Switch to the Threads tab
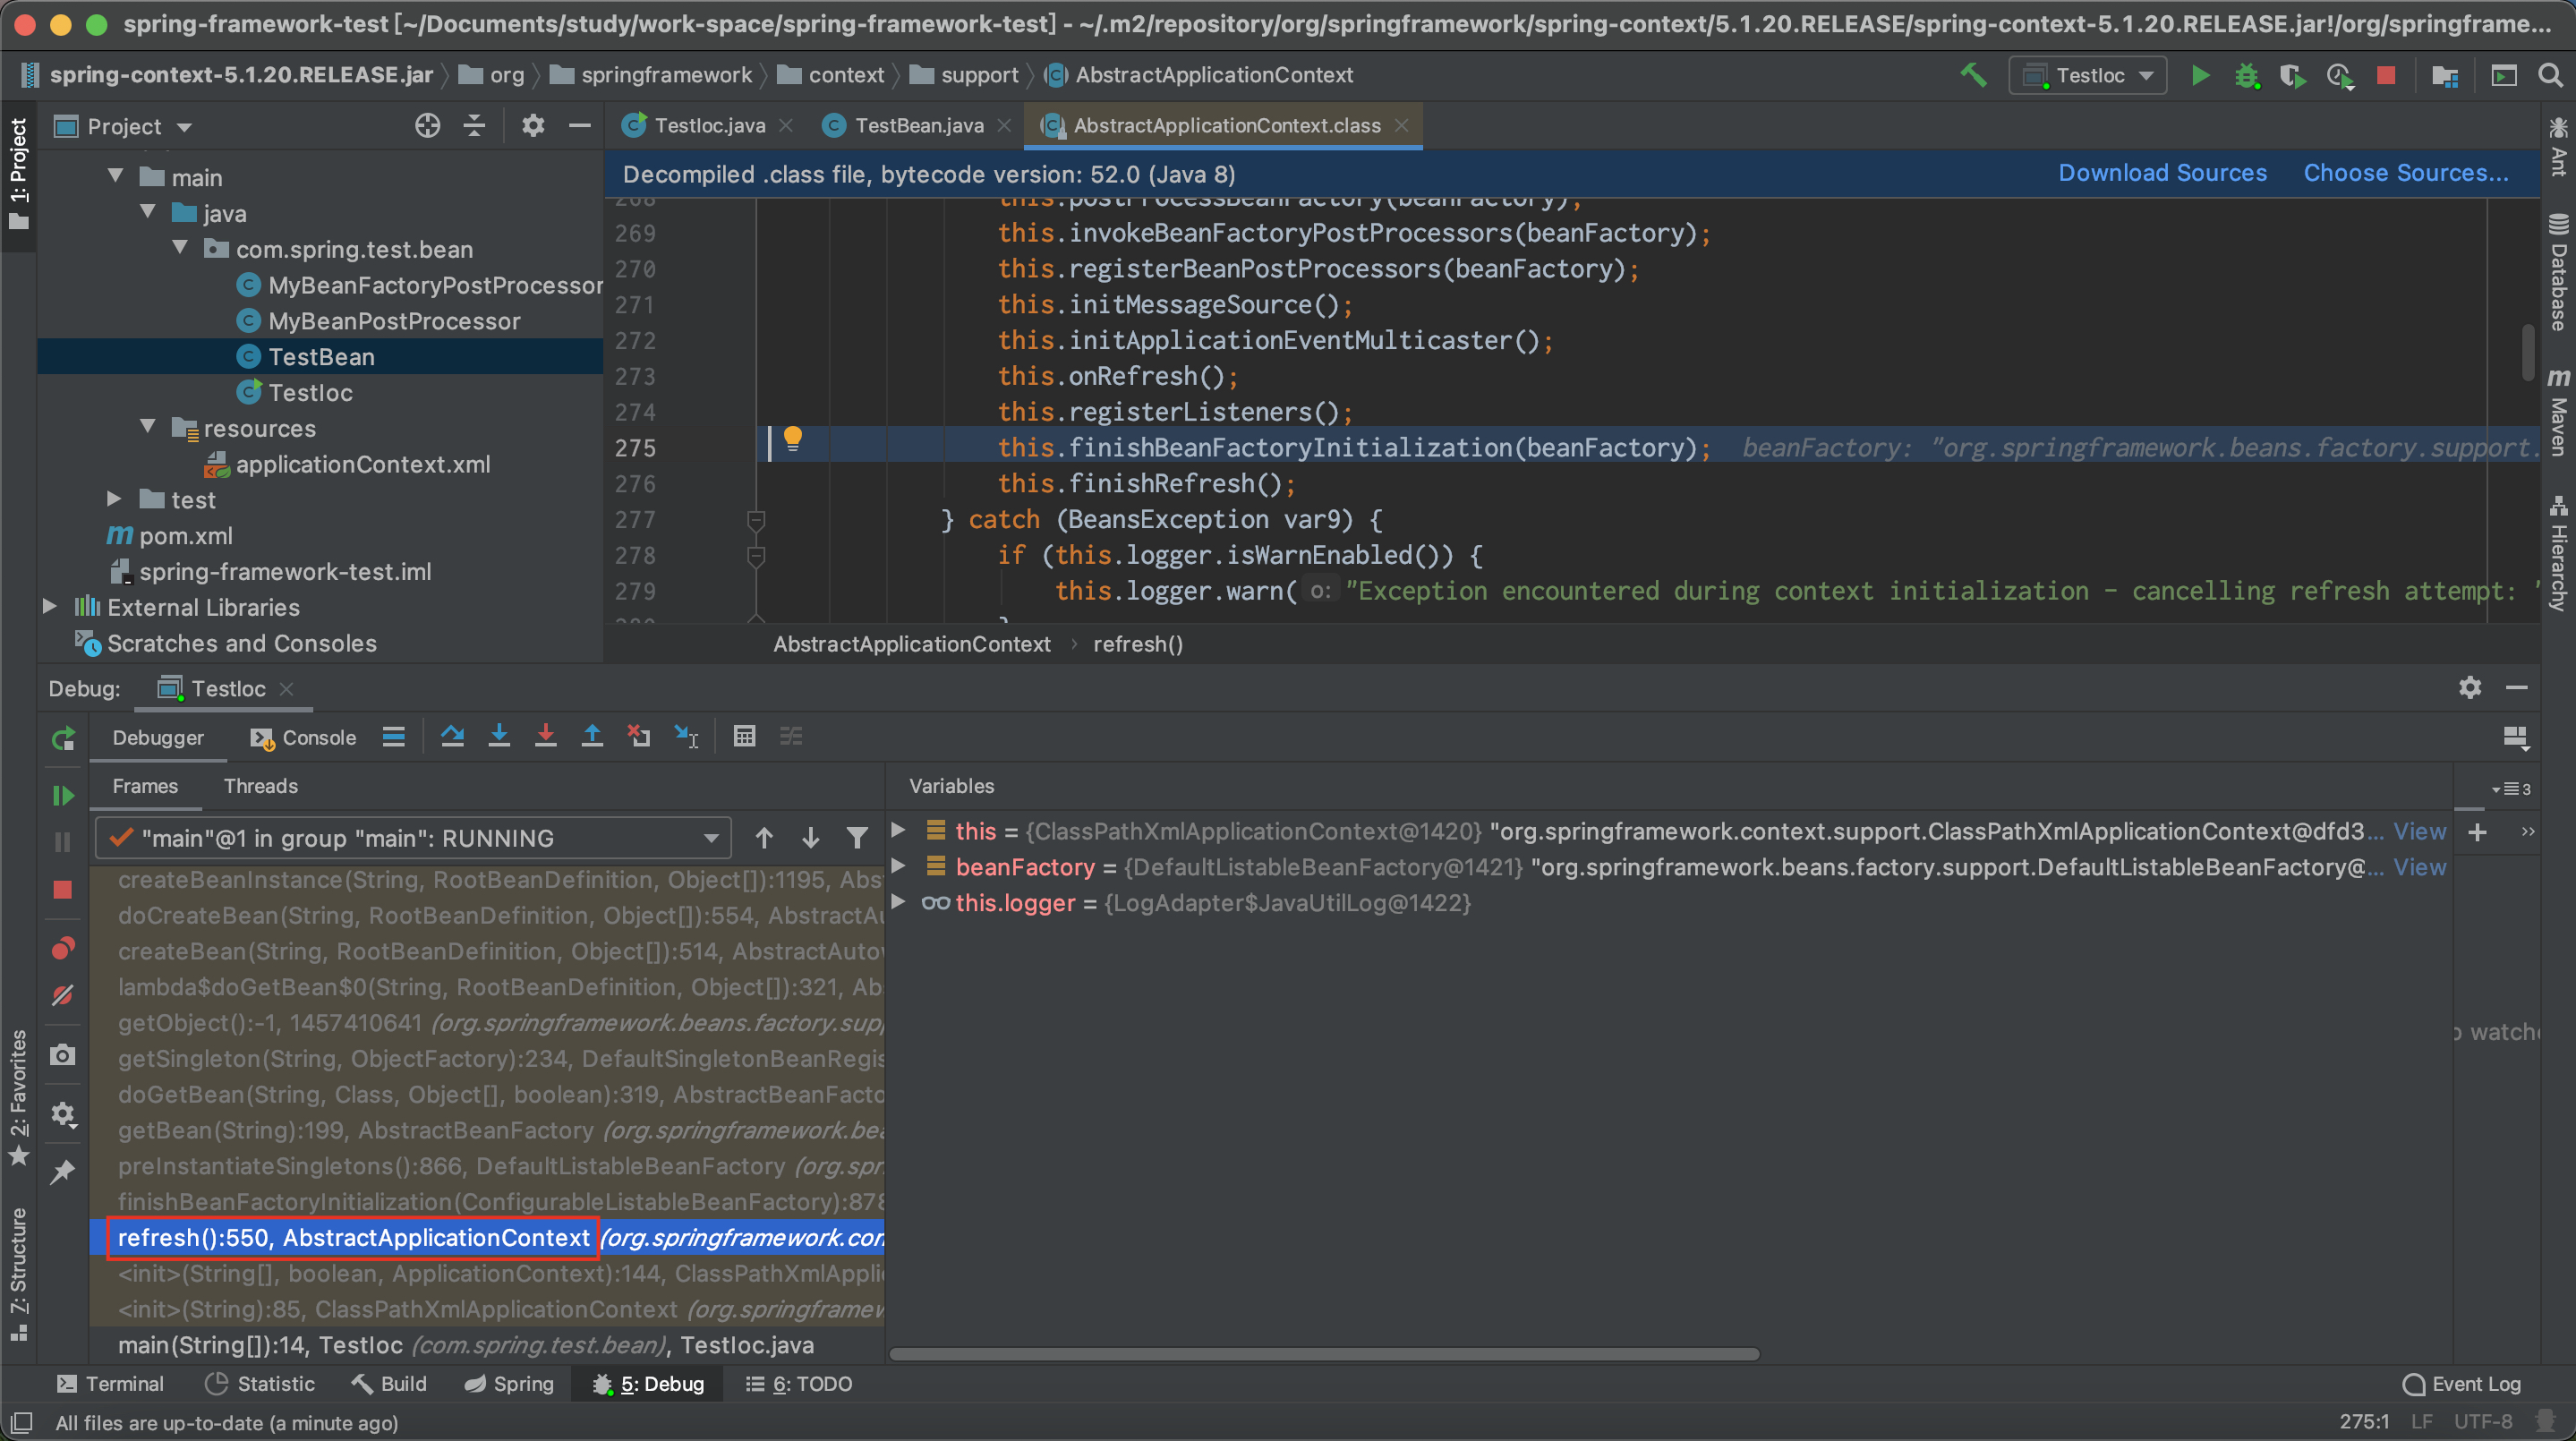Screen dimensions: 2576x1441 [260, 786]
